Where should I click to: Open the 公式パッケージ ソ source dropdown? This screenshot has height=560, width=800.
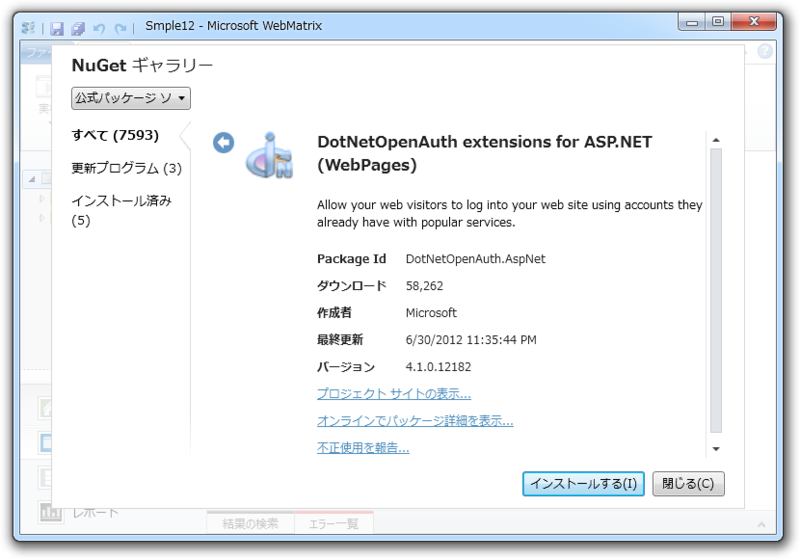pyautogui.click(x=131, y=98)
